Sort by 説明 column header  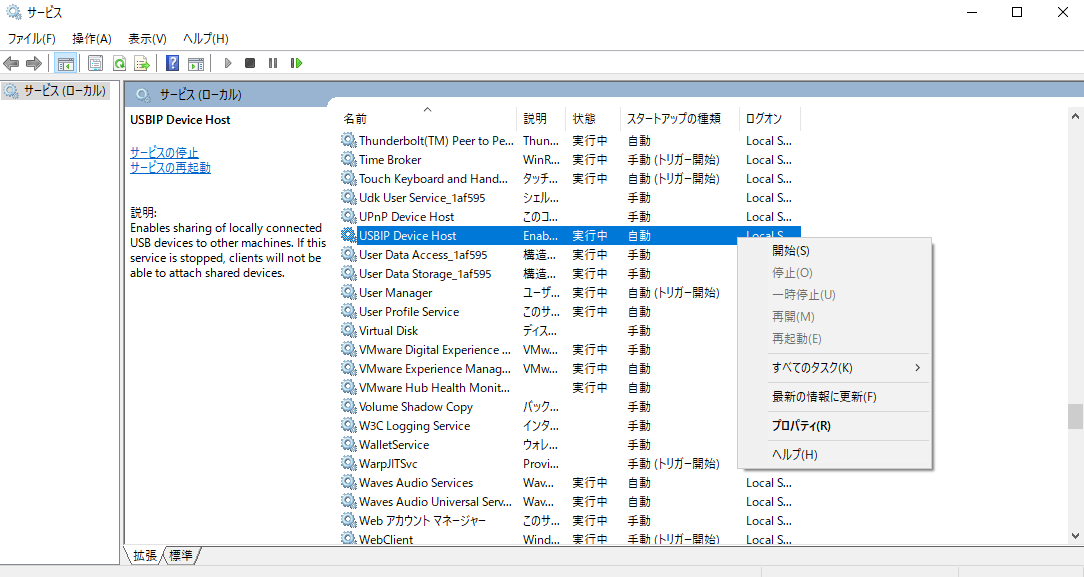541,119
